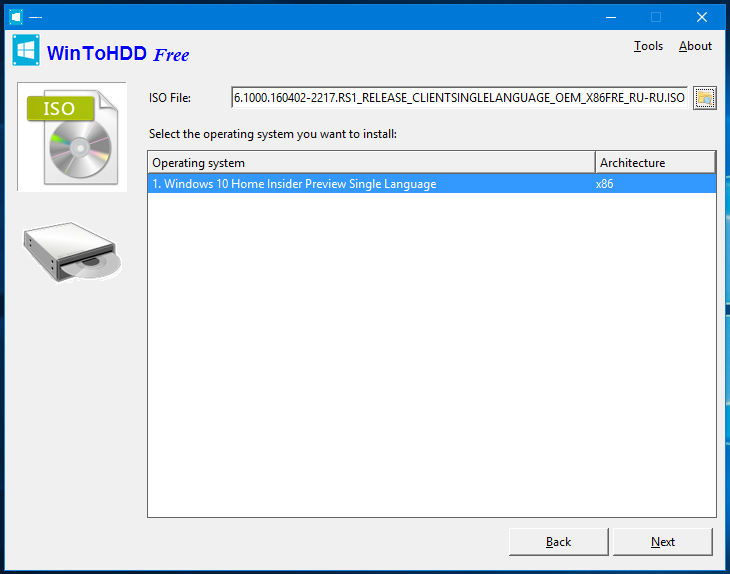Click the disabled maximize window button
Screen dimensions: 730x574
click(x=656, y=17)
